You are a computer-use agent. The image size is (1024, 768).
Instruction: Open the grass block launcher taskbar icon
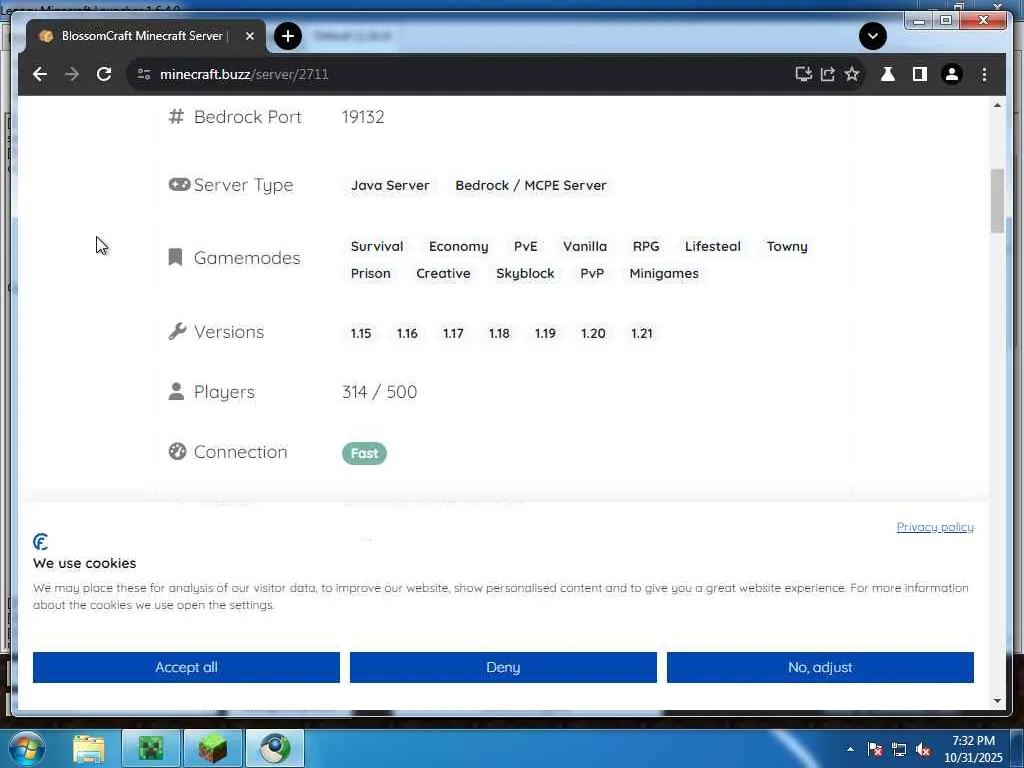click(x=213, y=749)
